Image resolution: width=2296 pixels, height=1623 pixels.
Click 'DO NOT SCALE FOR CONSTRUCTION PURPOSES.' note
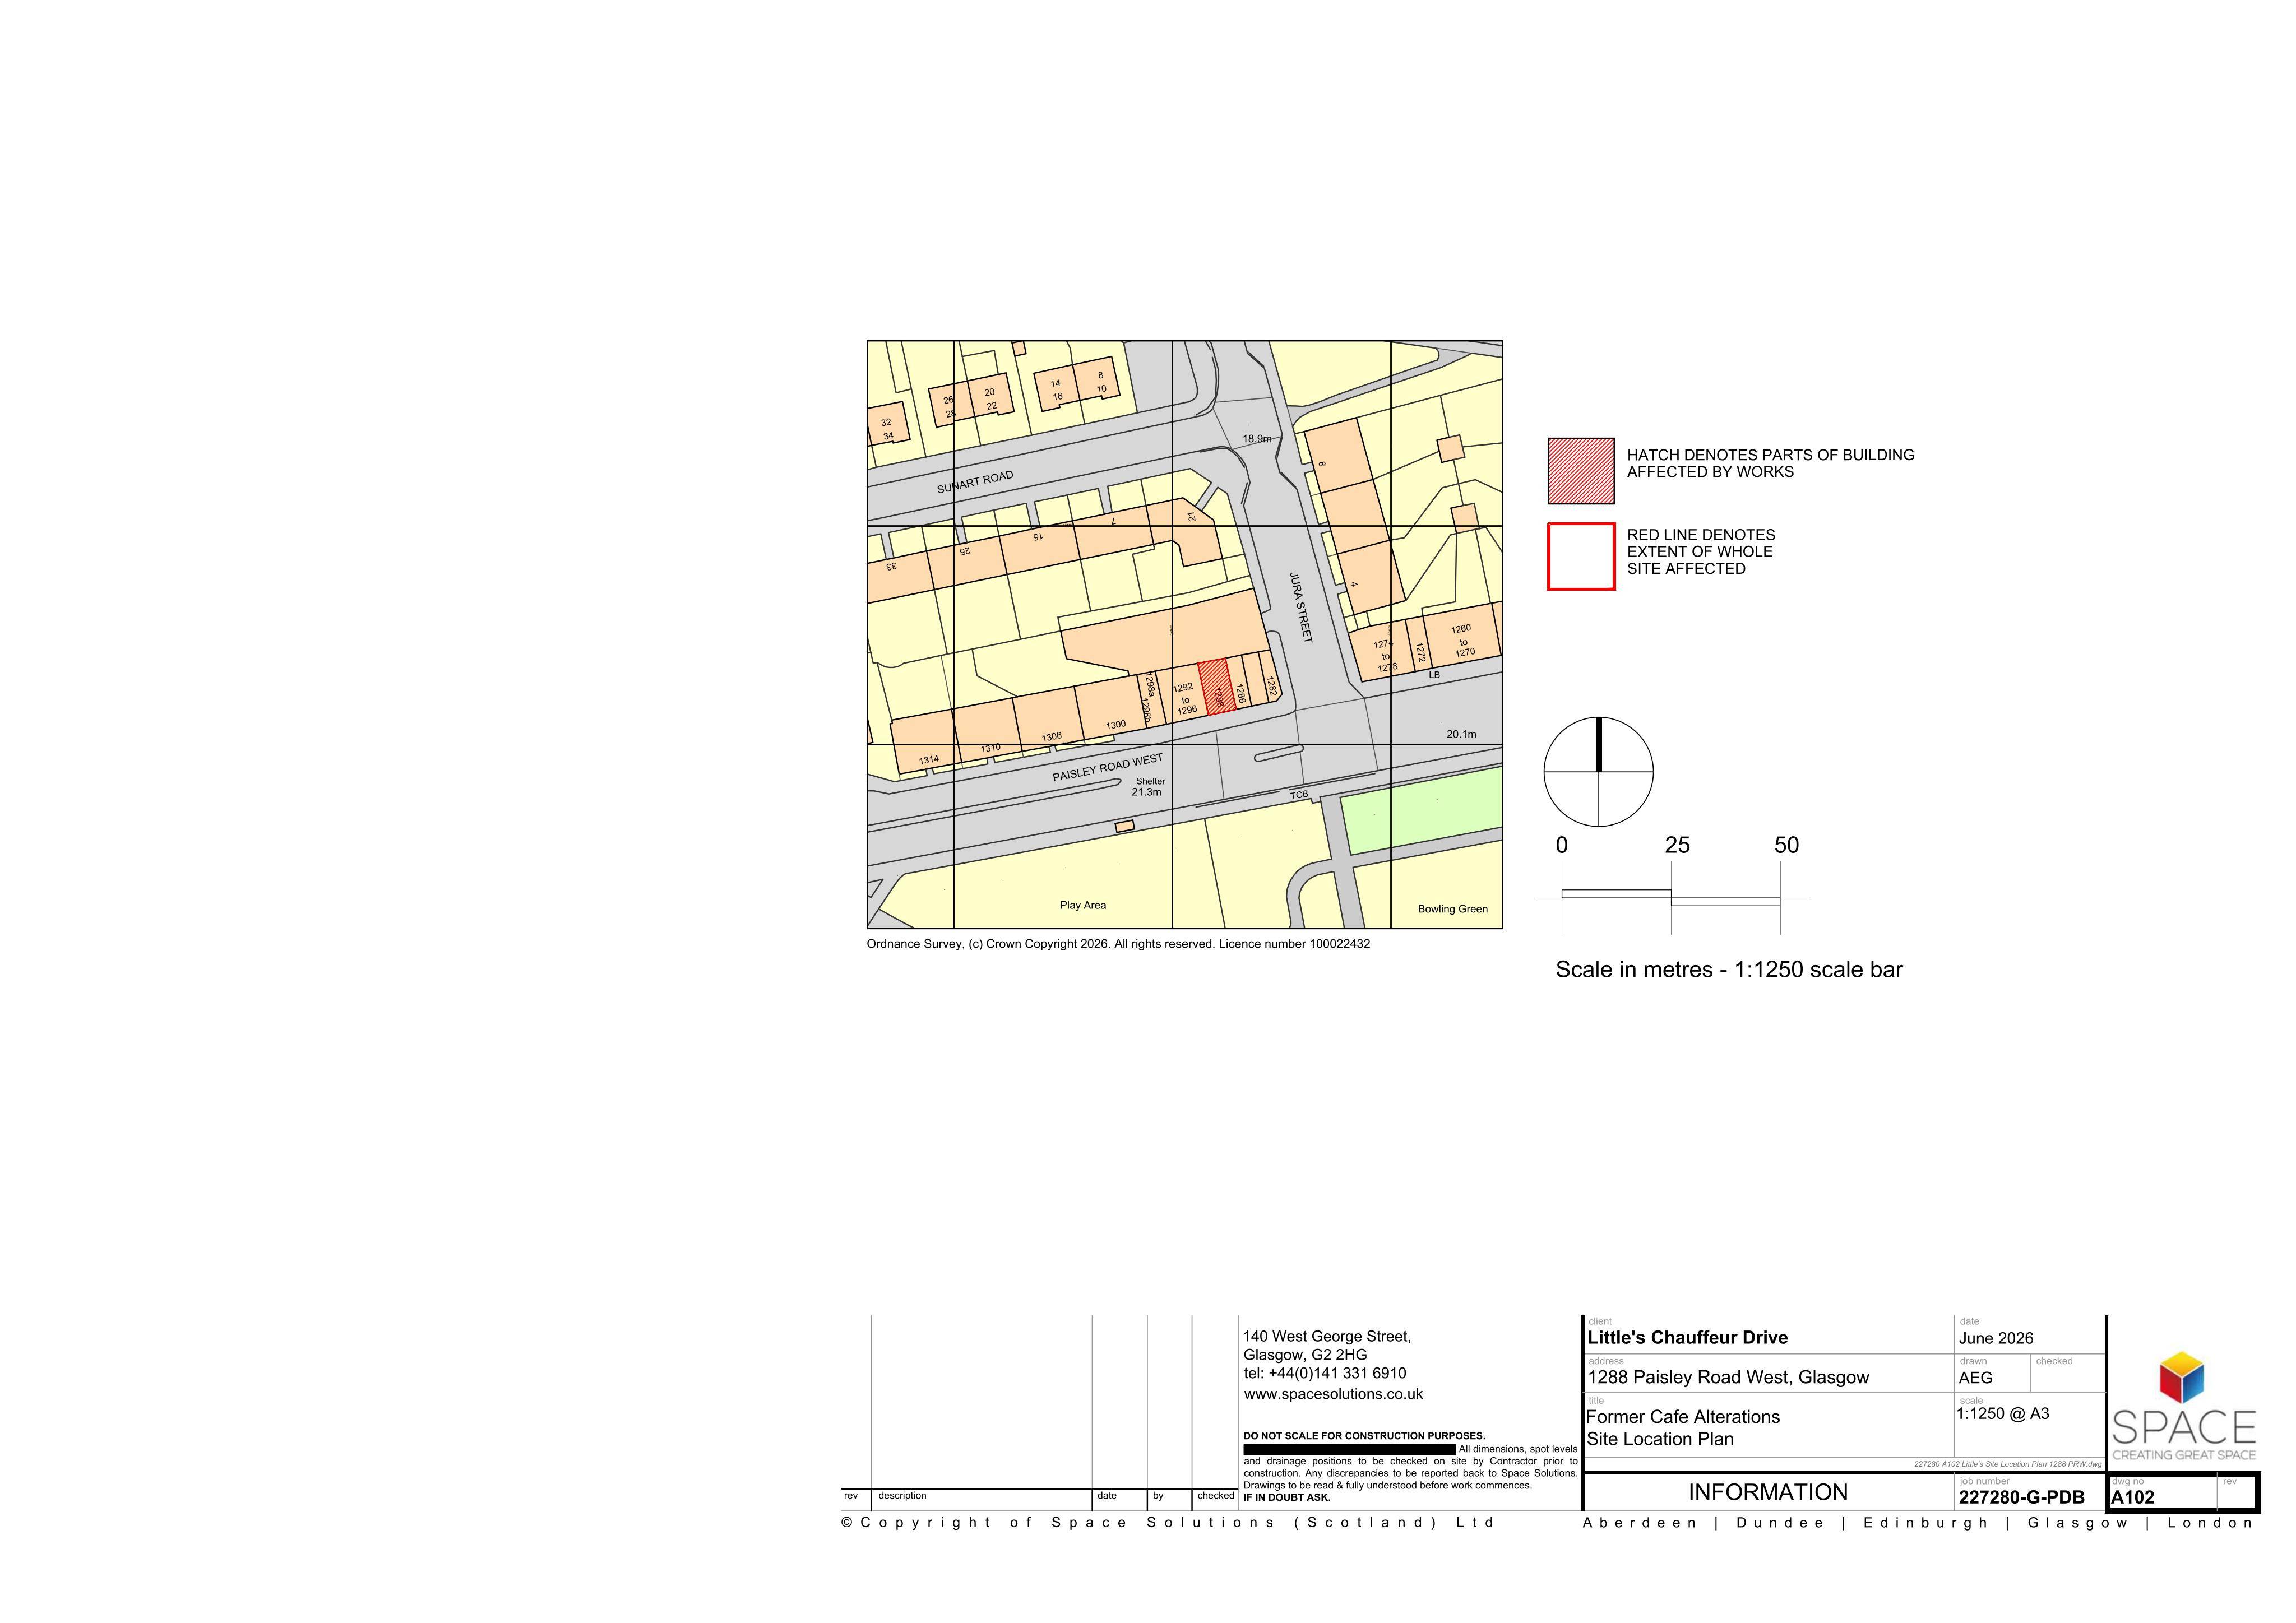pyautogui.click(x=1364, y=1436)
